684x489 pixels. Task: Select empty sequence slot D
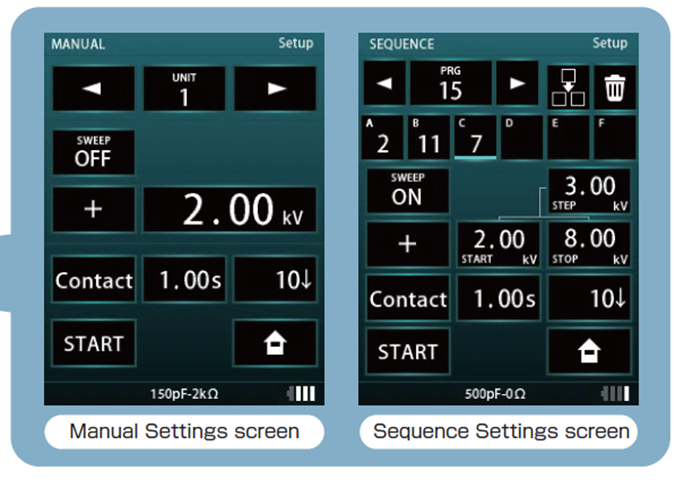(522, 137)
